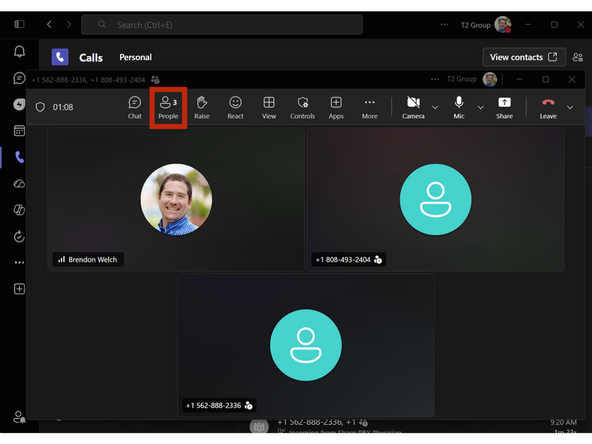Click the Calls app title
Viewport: 592px width, 444px height.
tap(91, 57)
